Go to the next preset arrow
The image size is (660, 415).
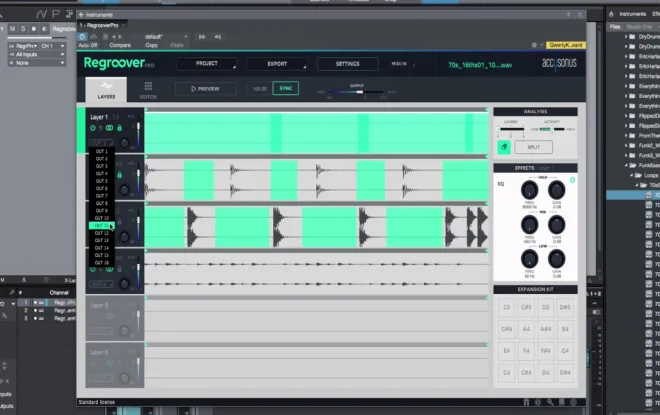[x=120, y=37]
